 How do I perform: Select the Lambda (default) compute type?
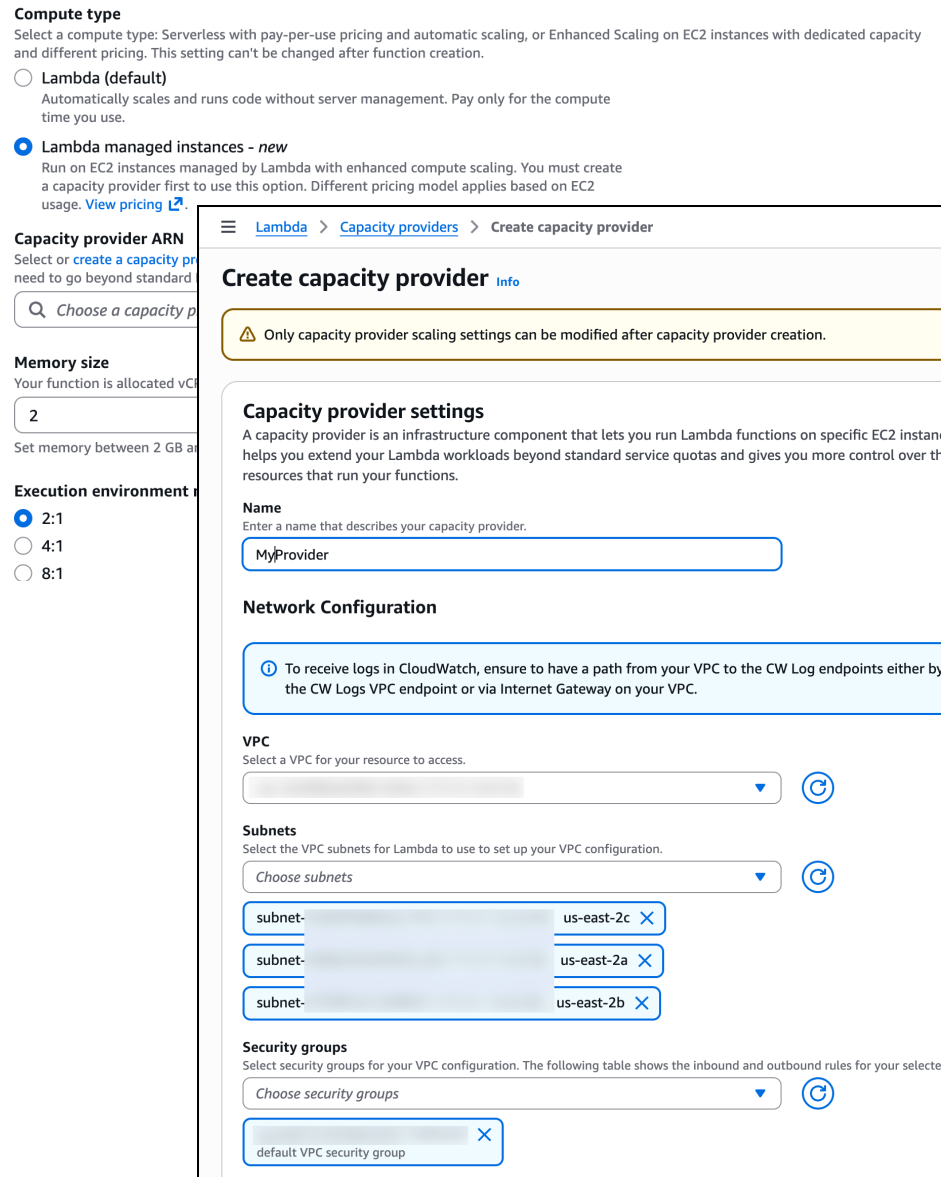coord(23,78)
